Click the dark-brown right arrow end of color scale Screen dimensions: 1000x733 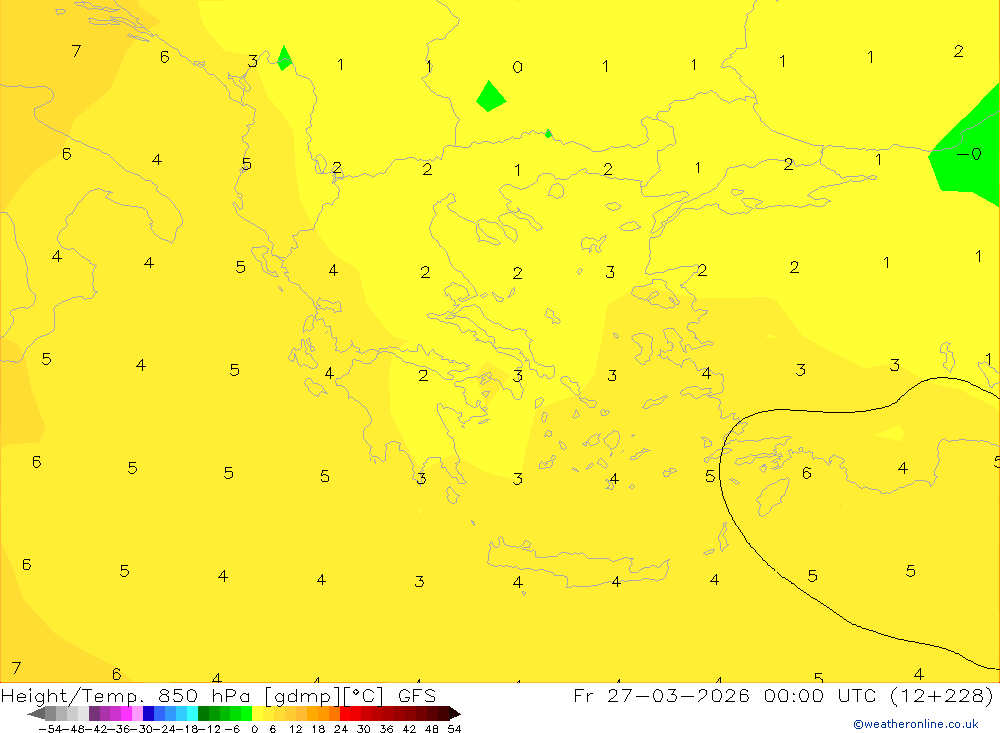click(454, 713)
